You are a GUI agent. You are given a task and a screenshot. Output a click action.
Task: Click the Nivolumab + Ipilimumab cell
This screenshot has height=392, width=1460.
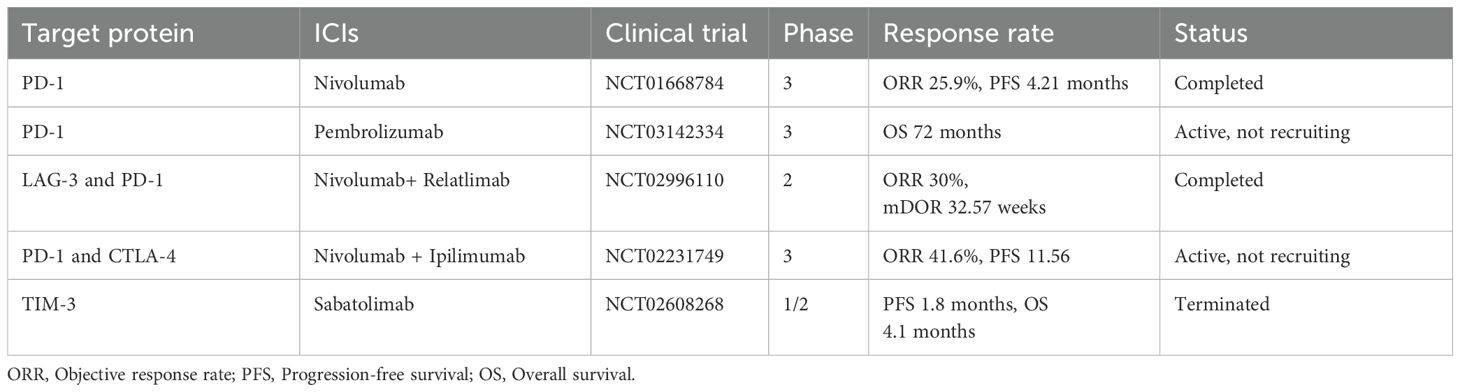point(406,257)
